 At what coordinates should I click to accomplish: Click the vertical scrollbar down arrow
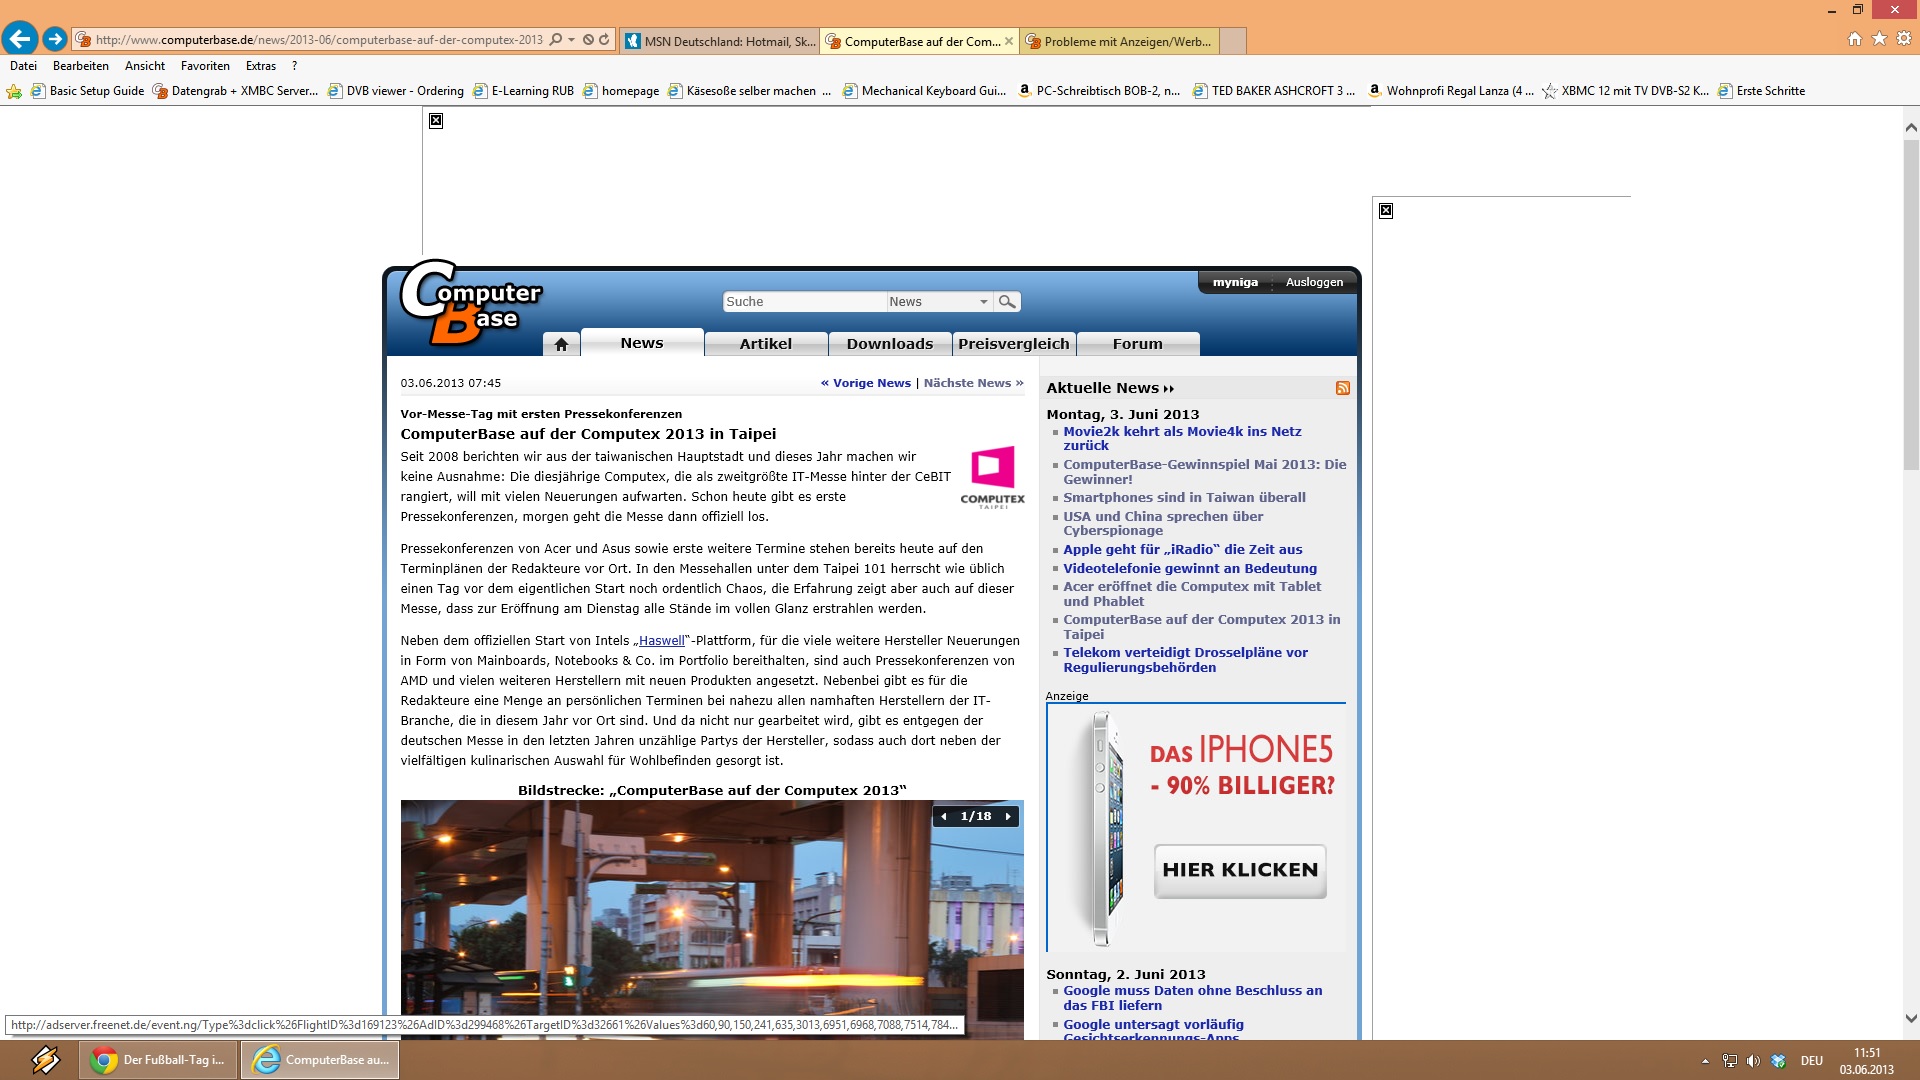1911,1018
